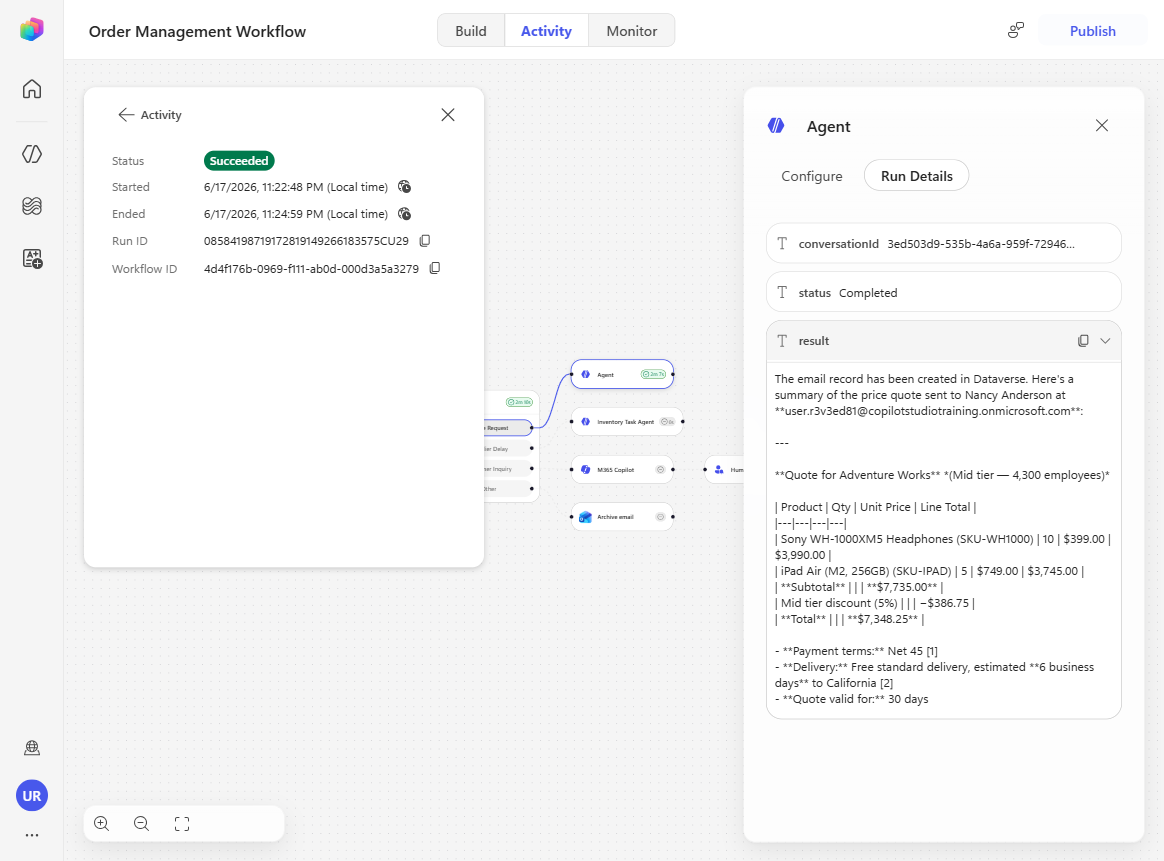
Task: Click the Agent node icon on canvas
Action: point(586,375)
